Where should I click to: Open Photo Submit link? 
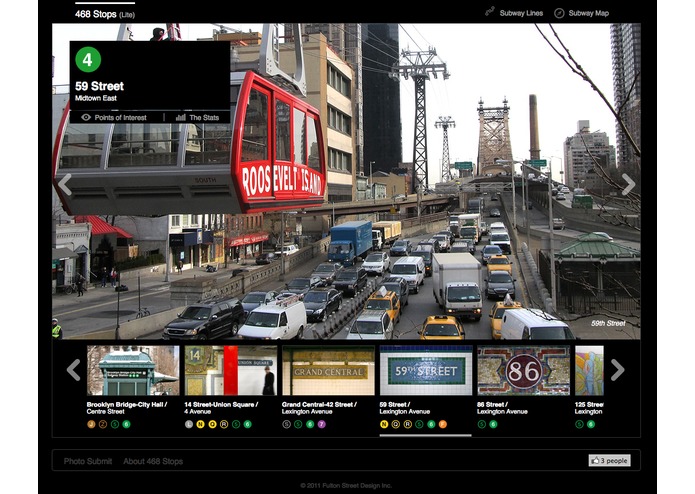(x=88, y=461)
